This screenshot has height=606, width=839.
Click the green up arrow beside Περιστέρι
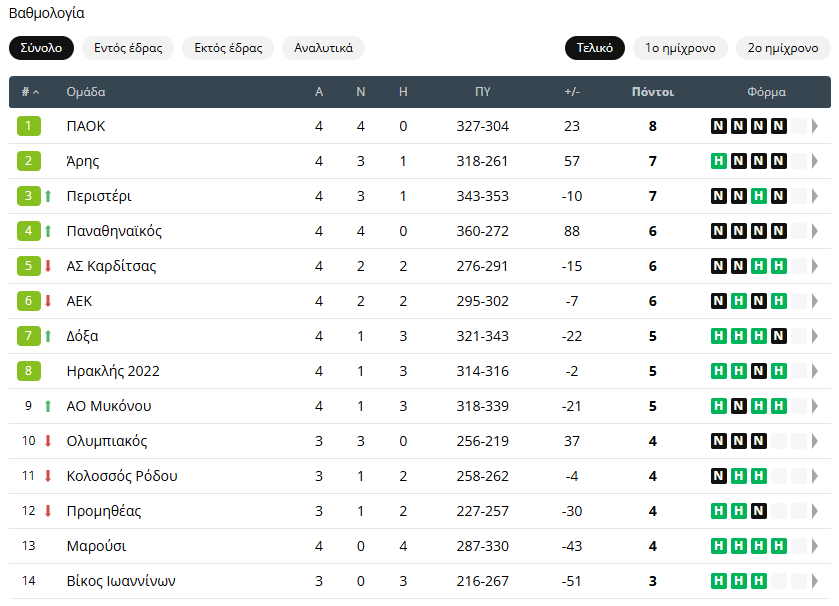click(x=48, y=196)
